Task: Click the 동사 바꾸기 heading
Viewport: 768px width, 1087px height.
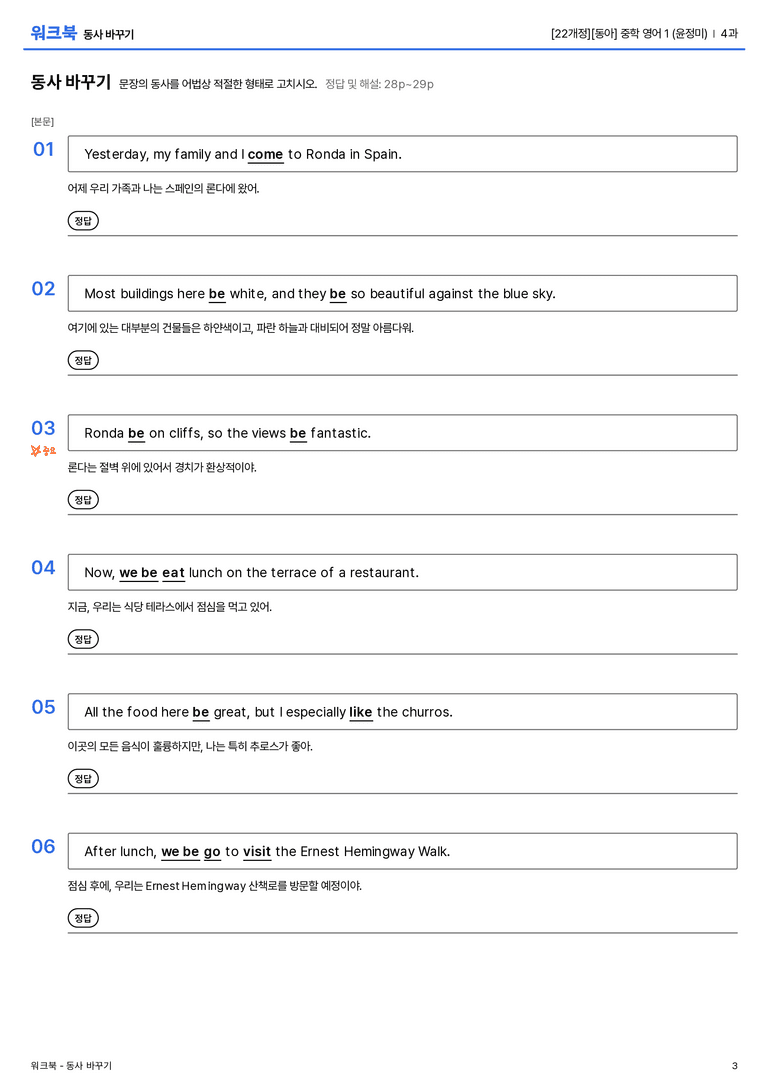Action: pos(71,82)
